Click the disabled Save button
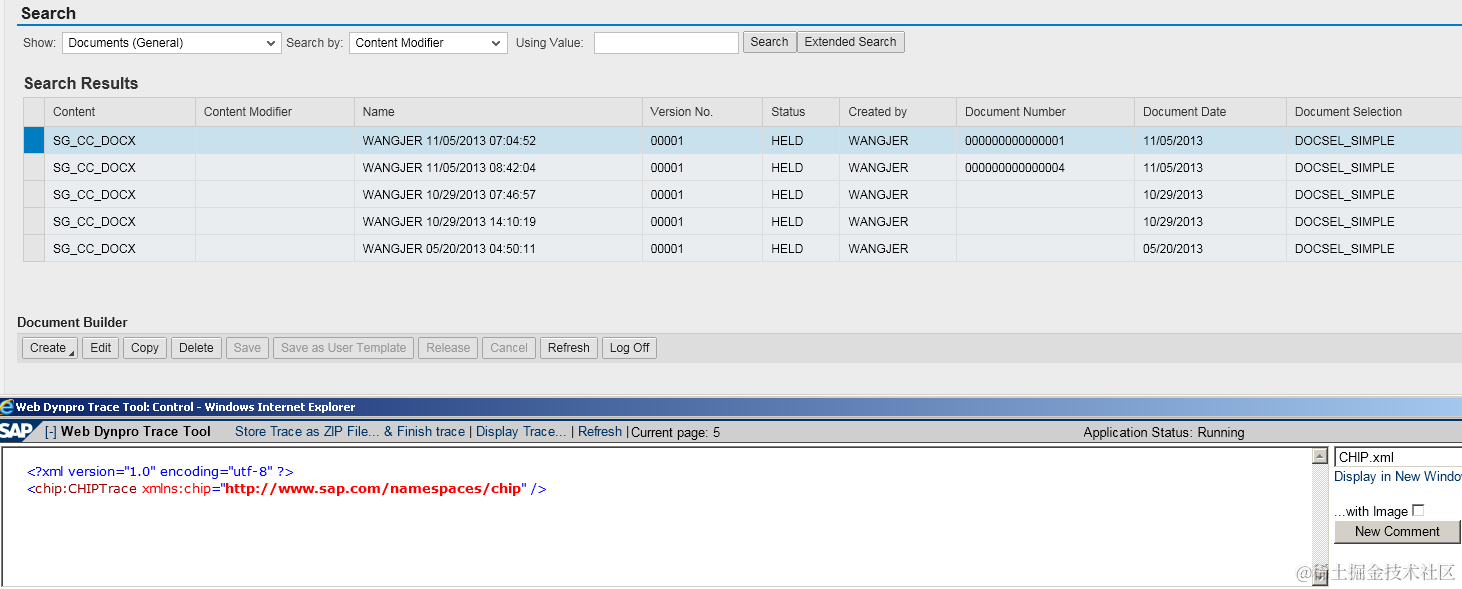Viewport: 1462px width, 589px height. point(247,348)
